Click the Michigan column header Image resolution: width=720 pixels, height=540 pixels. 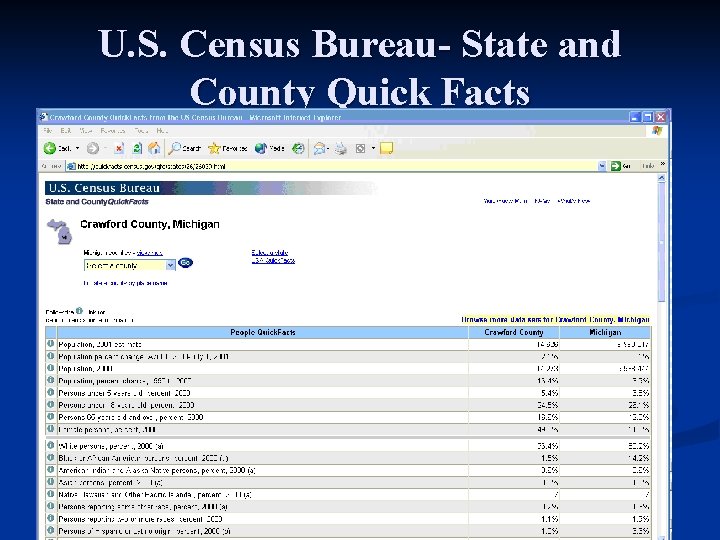pyautogui.click(x=605, y=332)
